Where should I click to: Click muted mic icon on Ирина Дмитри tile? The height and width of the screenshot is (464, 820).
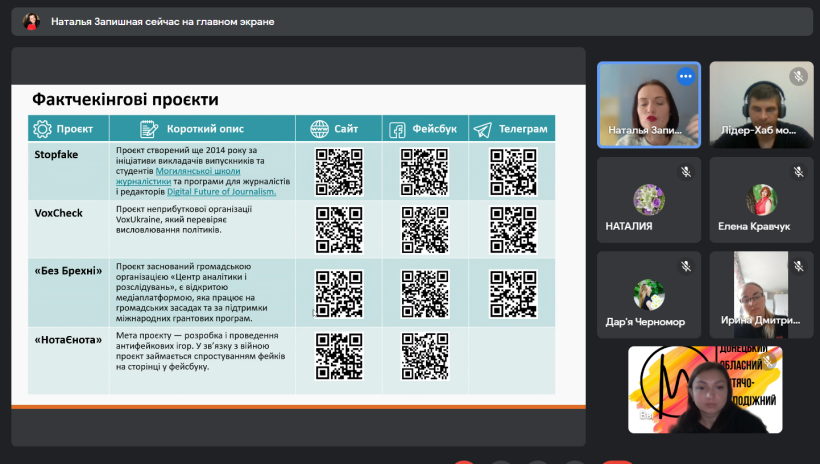(798, 267)
